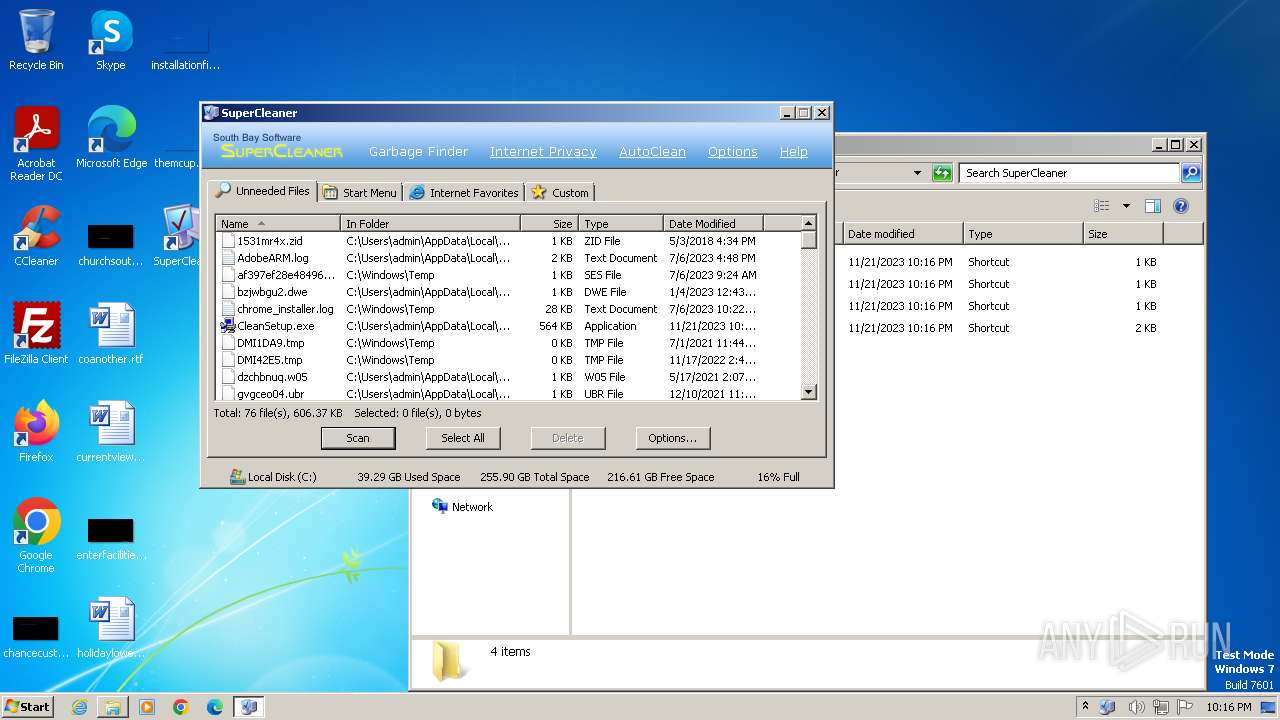Open the AutoClean link
Screen dimensions: 1280x720
click(652, 152)
